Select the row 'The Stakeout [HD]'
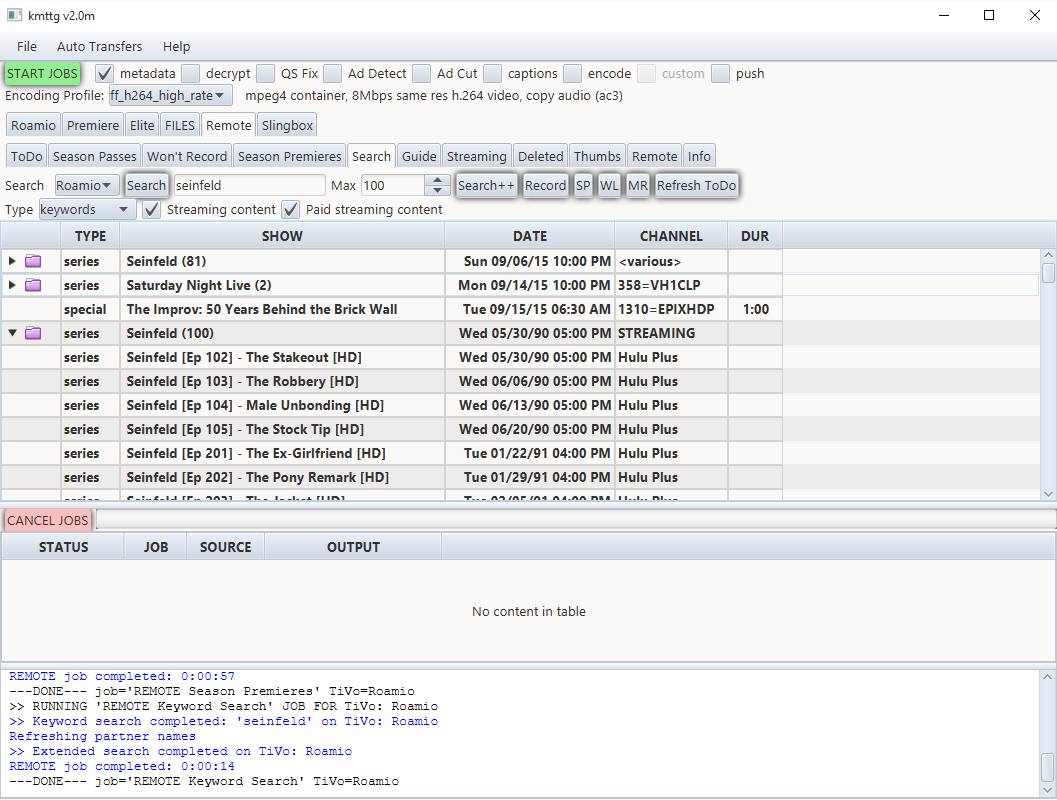1057x800 pixels. pyautogui.click(x=391, y=357)
